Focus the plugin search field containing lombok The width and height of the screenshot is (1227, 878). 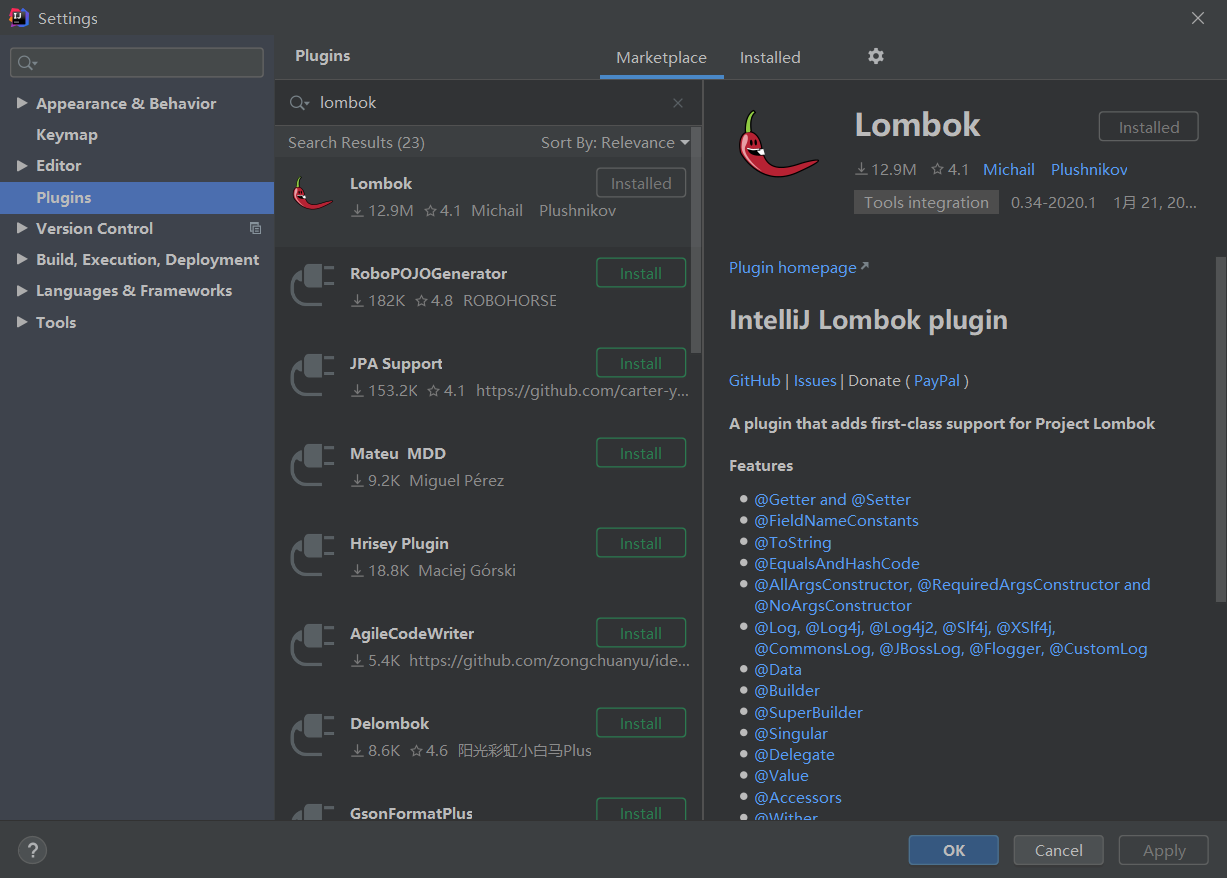488,103
